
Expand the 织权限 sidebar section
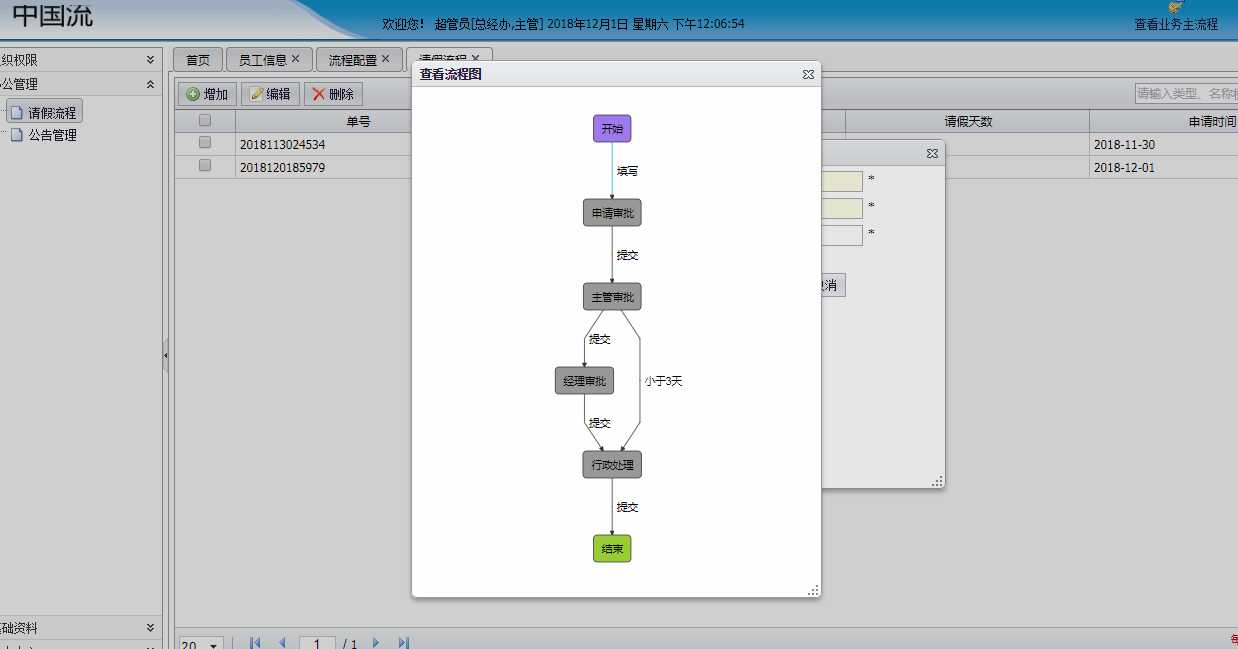[x=150, y=60]
